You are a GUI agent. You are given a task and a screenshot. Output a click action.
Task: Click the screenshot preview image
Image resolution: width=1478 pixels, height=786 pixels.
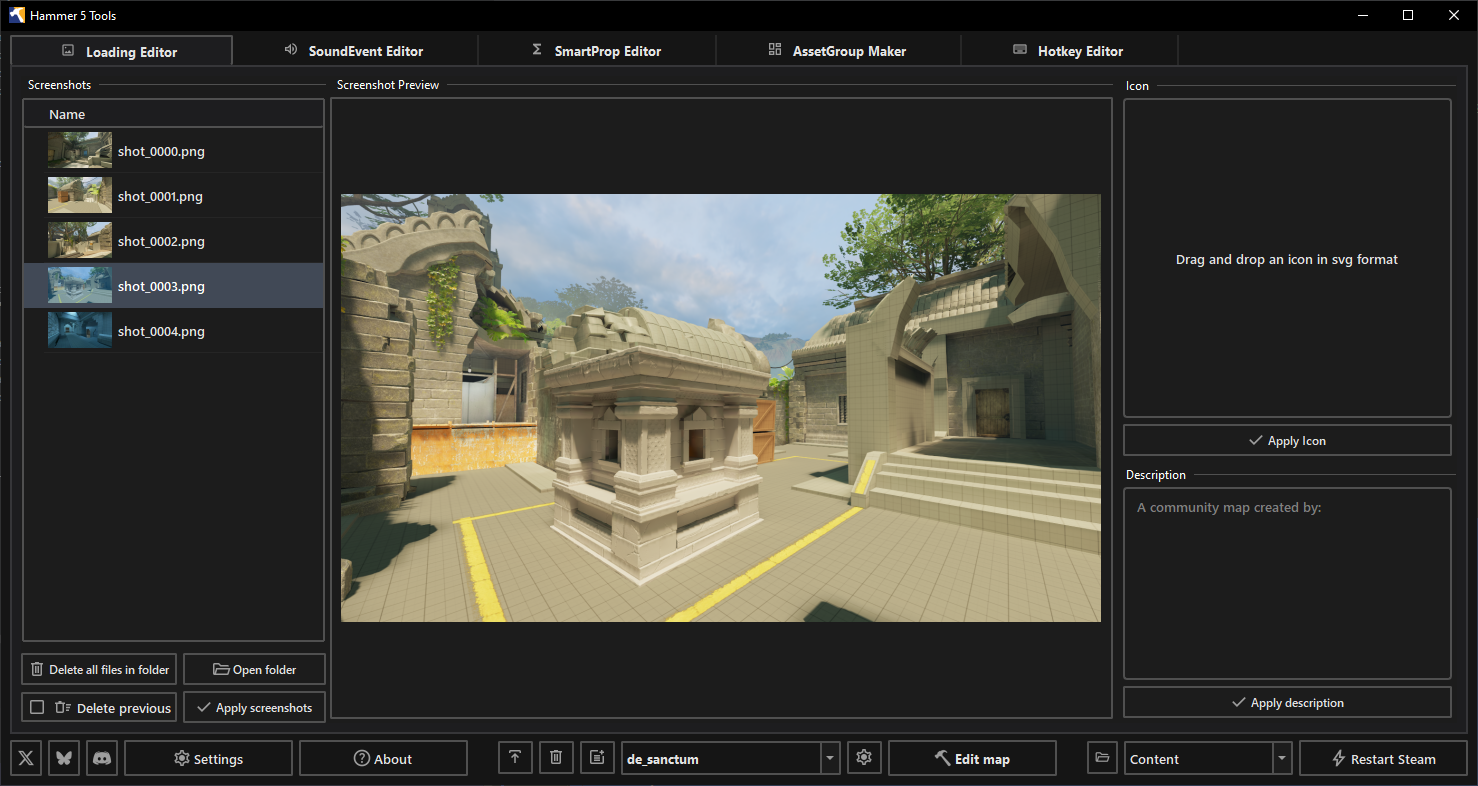tap(720, 408)
